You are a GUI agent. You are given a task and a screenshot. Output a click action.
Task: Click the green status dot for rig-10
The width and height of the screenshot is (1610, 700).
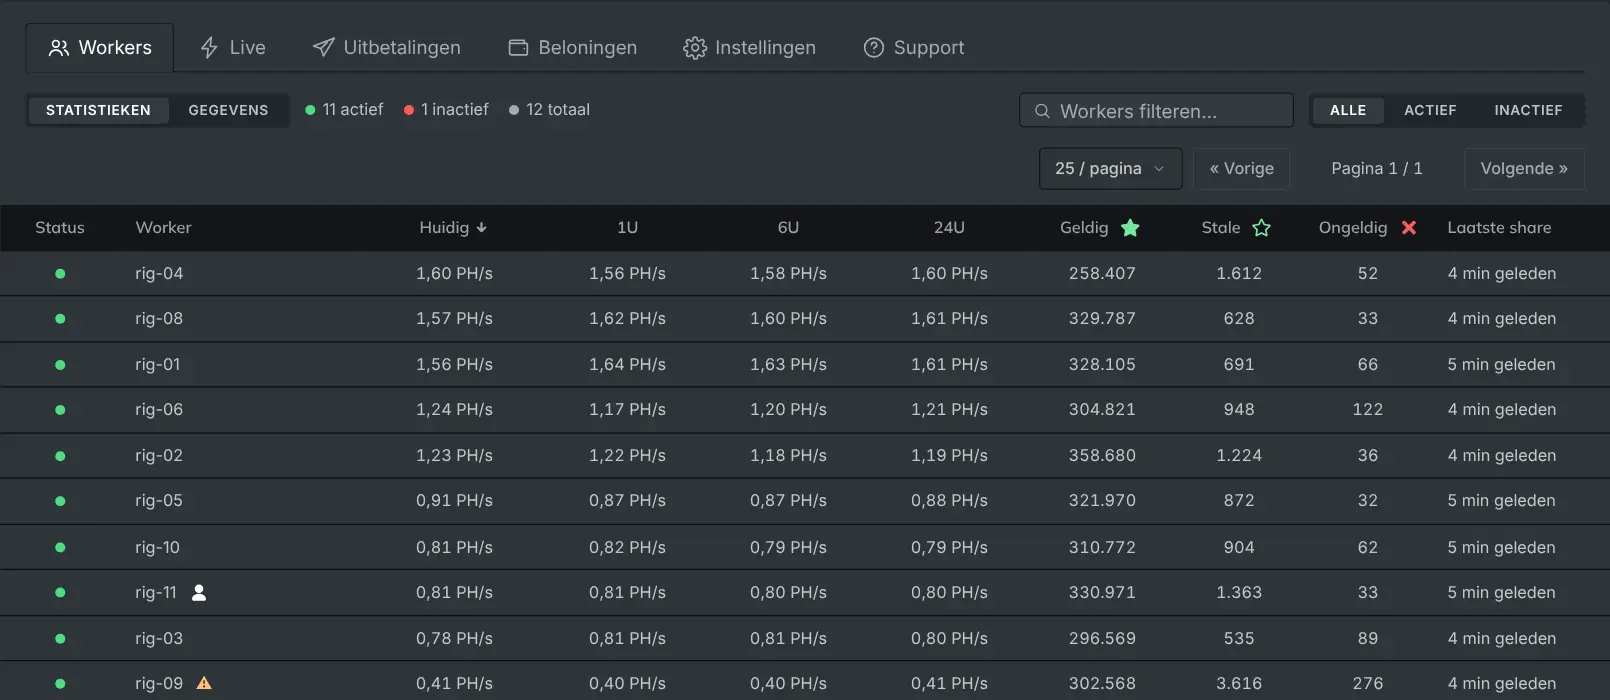click(60, 547)
